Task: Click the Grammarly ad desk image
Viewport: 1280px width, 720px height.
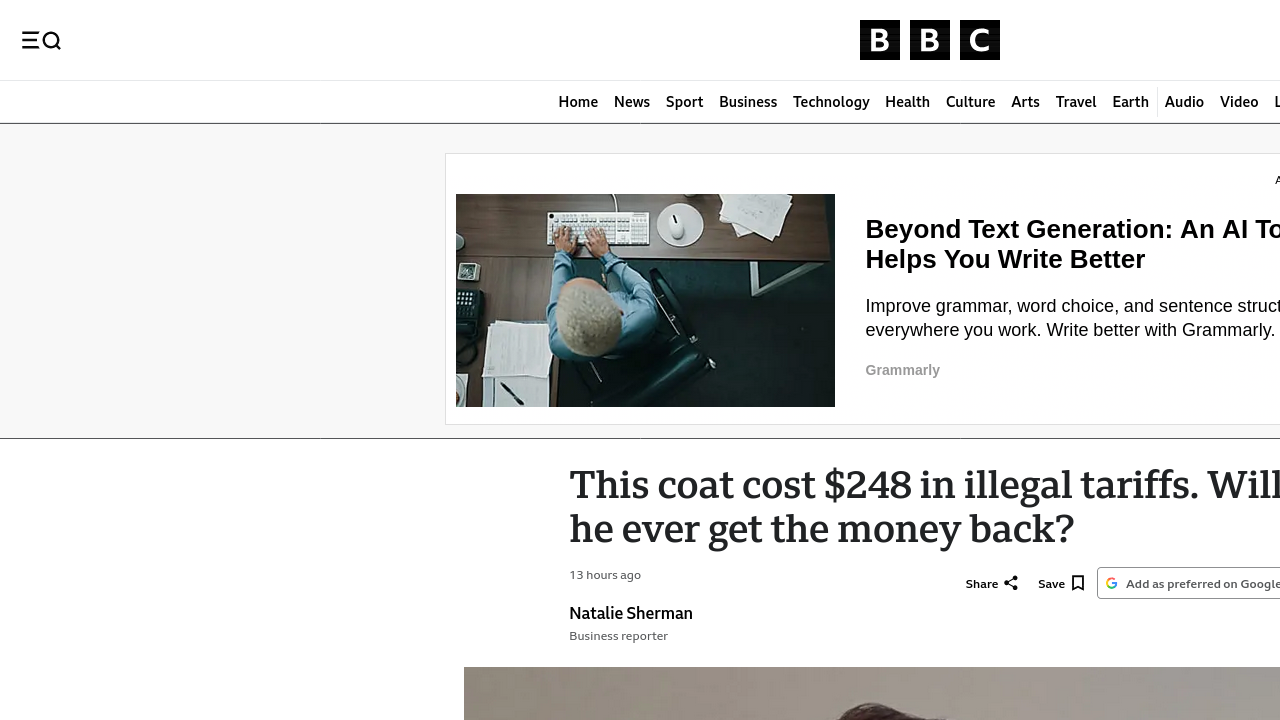Action: (645, 300)
